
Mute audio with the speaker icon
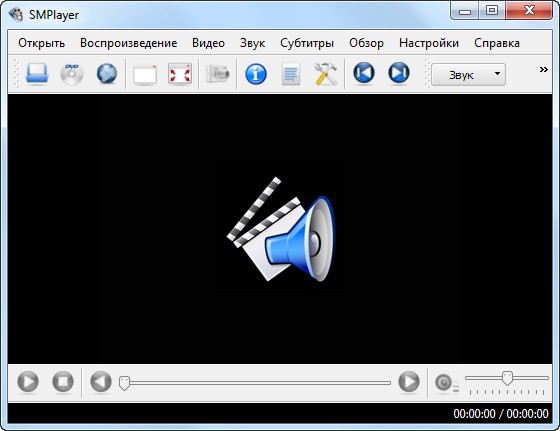coord(446,384)
